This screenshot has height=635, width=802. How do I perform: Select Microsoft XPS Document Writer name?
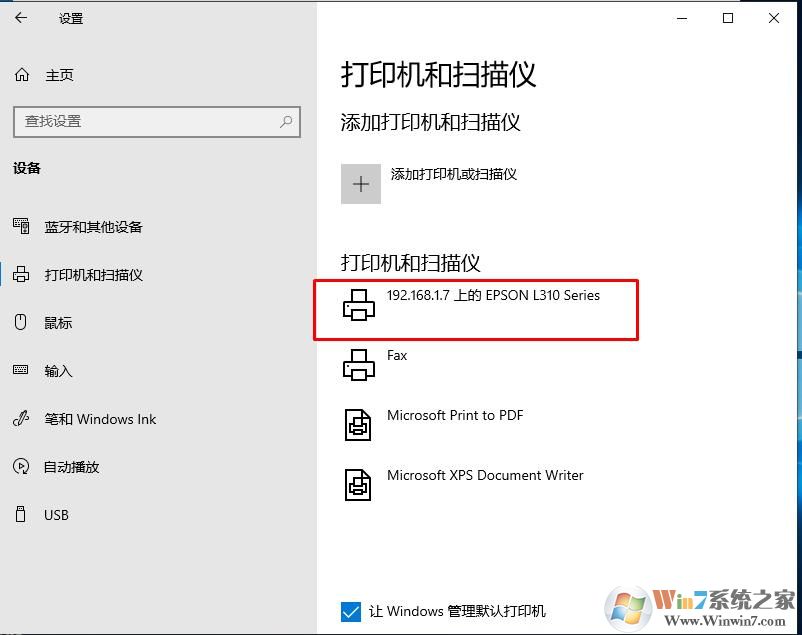coord(485,475)
